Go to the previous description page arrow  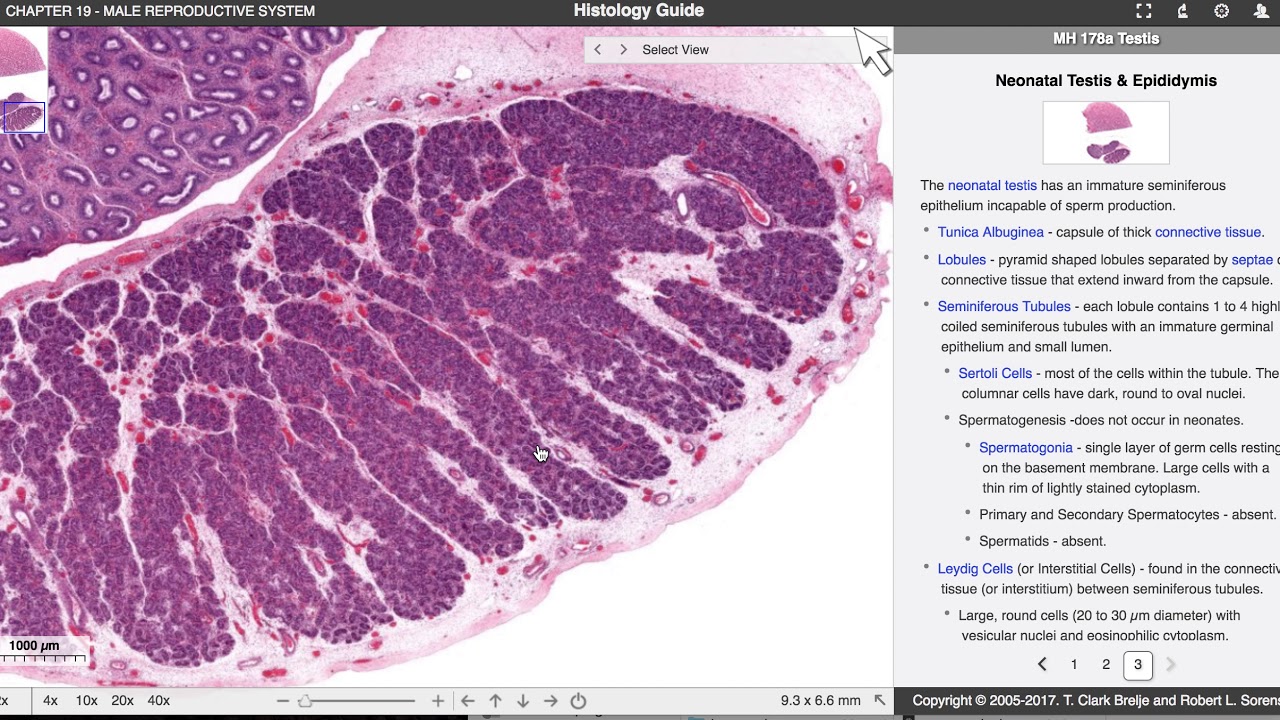tap(1042, 665)
